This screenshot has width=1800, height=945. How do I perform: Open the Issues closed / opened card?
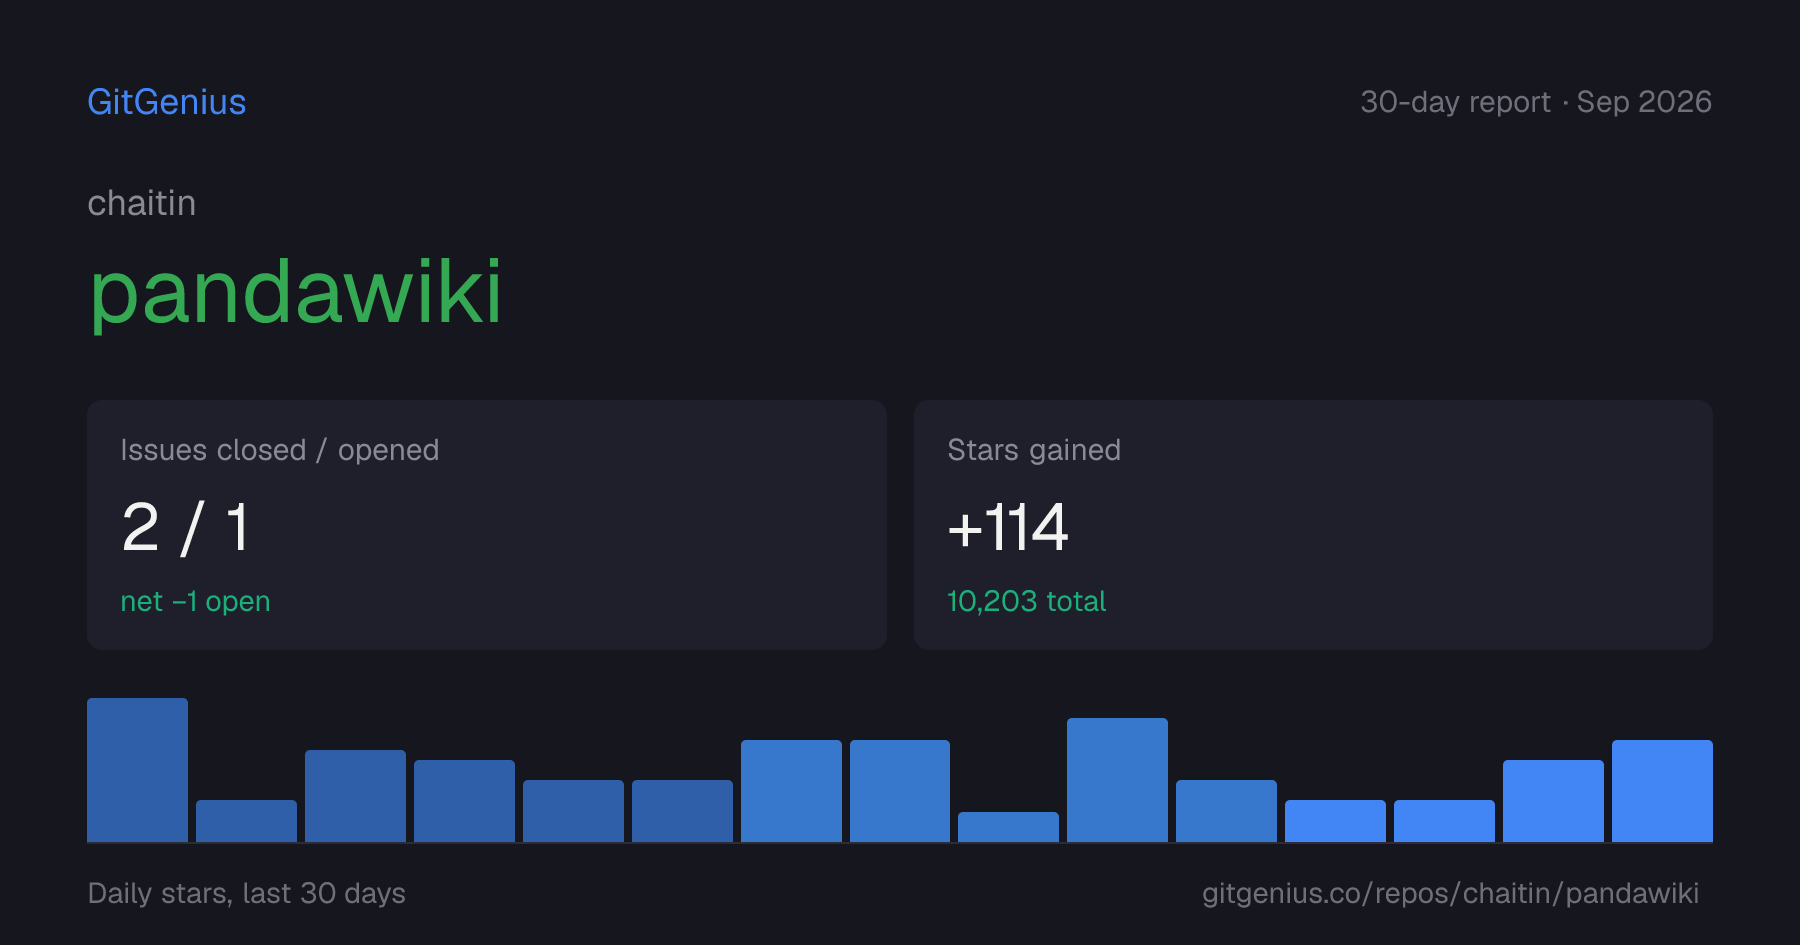coord(487,525)
